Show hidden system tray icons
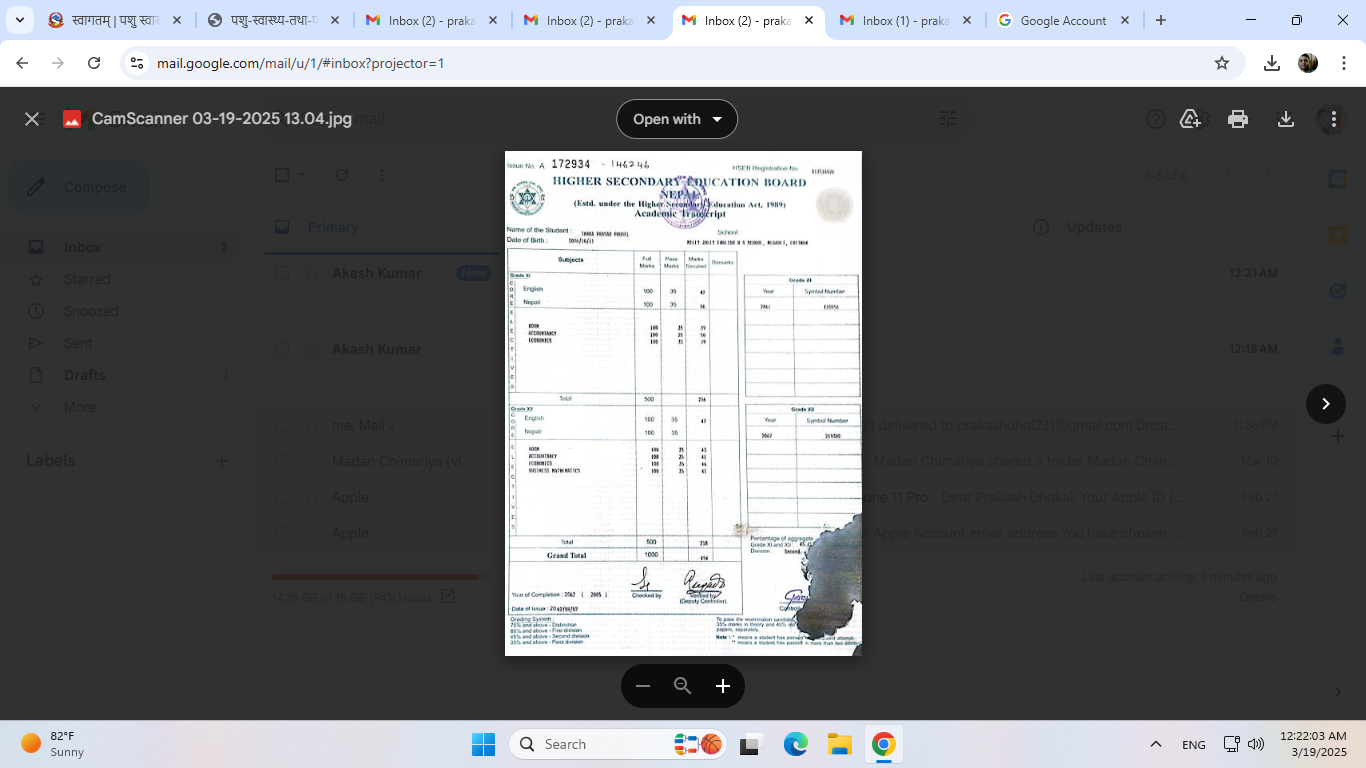The image size is (1366, 768). point(1156,744)
